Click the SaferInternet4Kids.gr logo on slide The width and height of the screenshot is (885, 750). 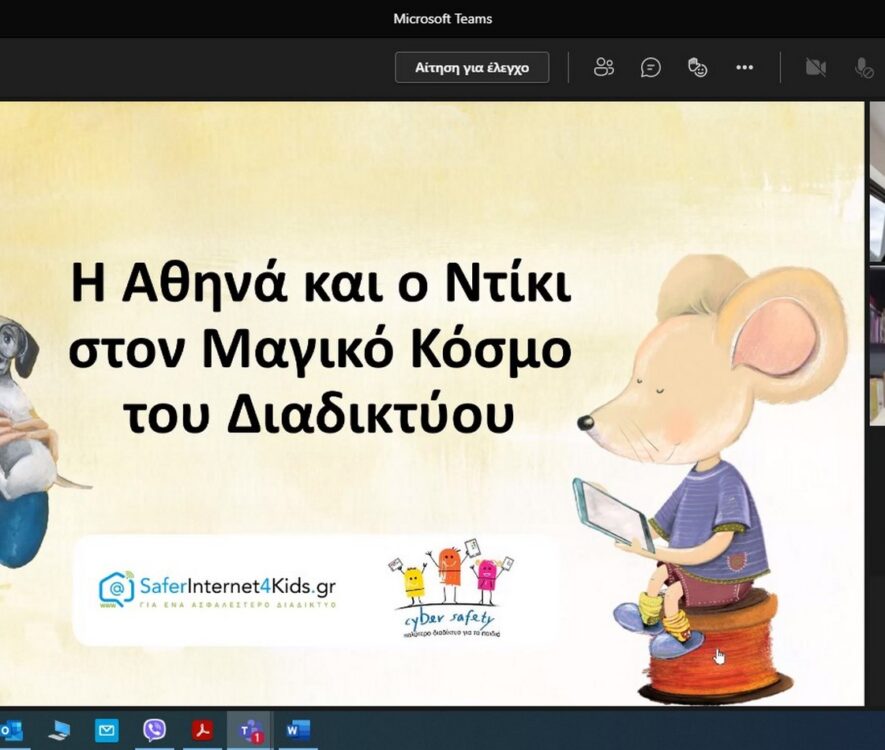click(x=217, y=590)
